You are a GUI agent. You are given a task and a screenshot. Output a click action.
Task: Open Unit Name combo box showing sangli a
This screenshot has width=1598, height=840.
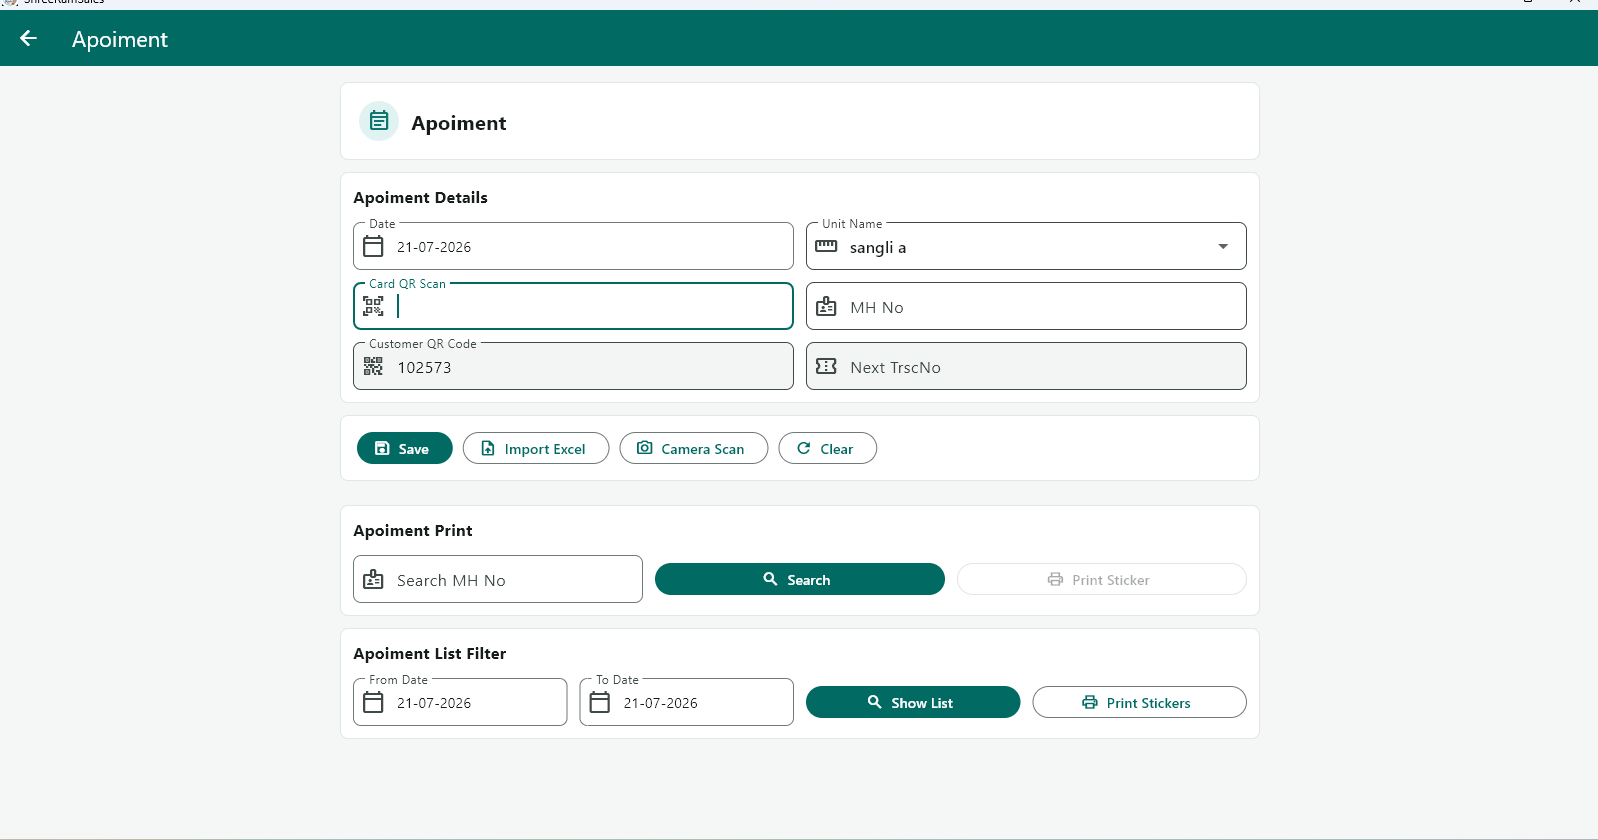tap(1026, 246)
